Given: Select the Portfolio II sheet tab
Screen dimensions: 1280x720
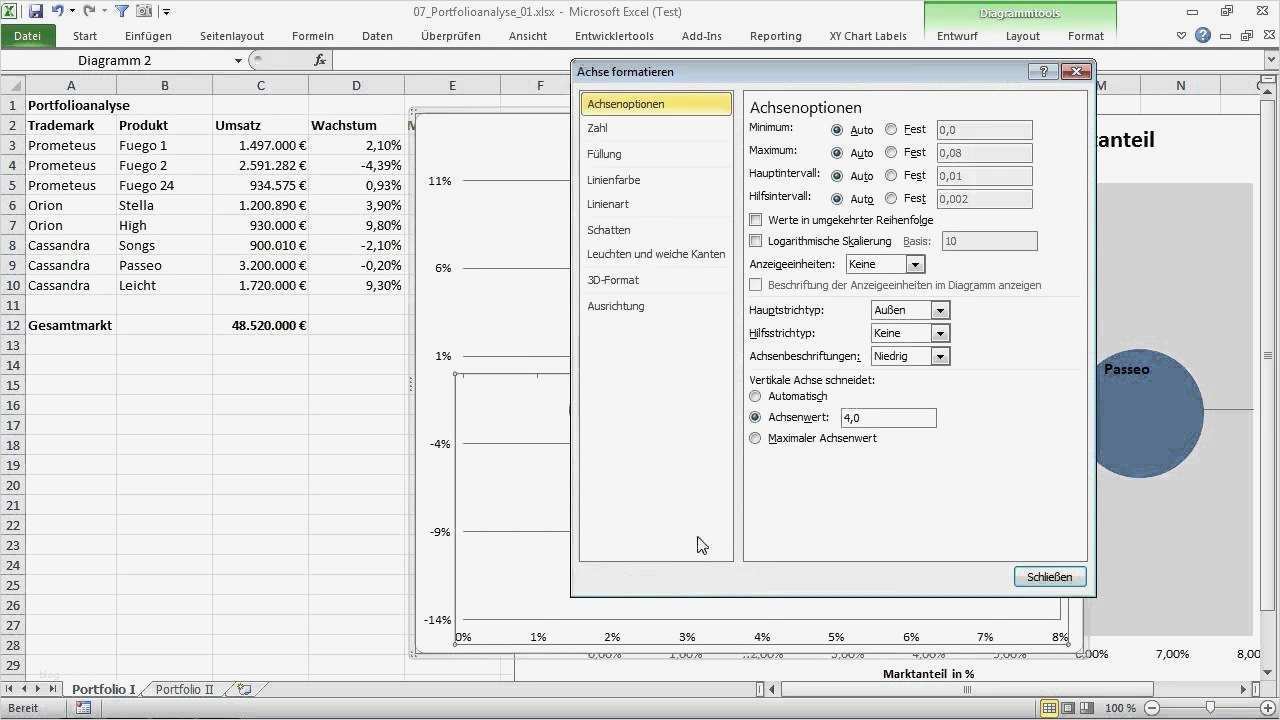Looking at the screenshot, I should 185,689.
